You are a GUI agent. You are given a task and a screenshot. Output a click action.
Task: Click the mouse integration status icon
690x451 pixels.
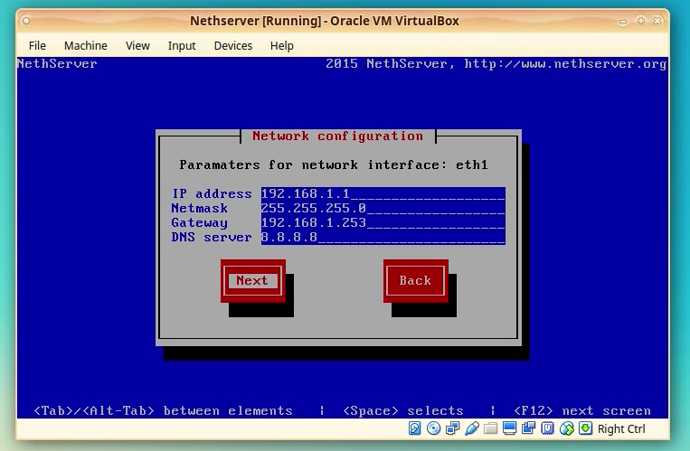tap(566, 428)
